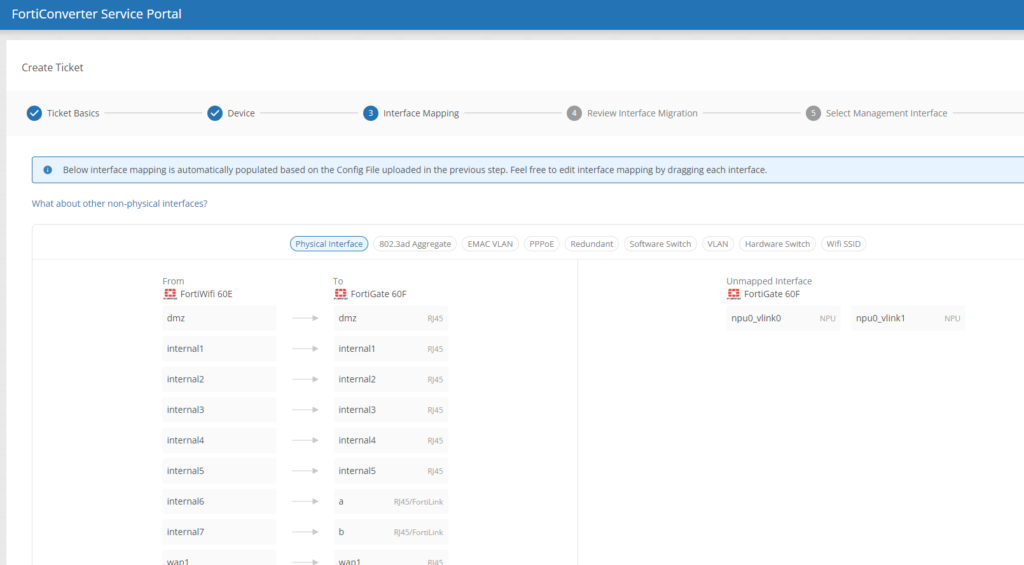Switch to the Wifi SSID tab
Image resolution: width=1024 pixels, height=565 pixels.
point(843,244)
